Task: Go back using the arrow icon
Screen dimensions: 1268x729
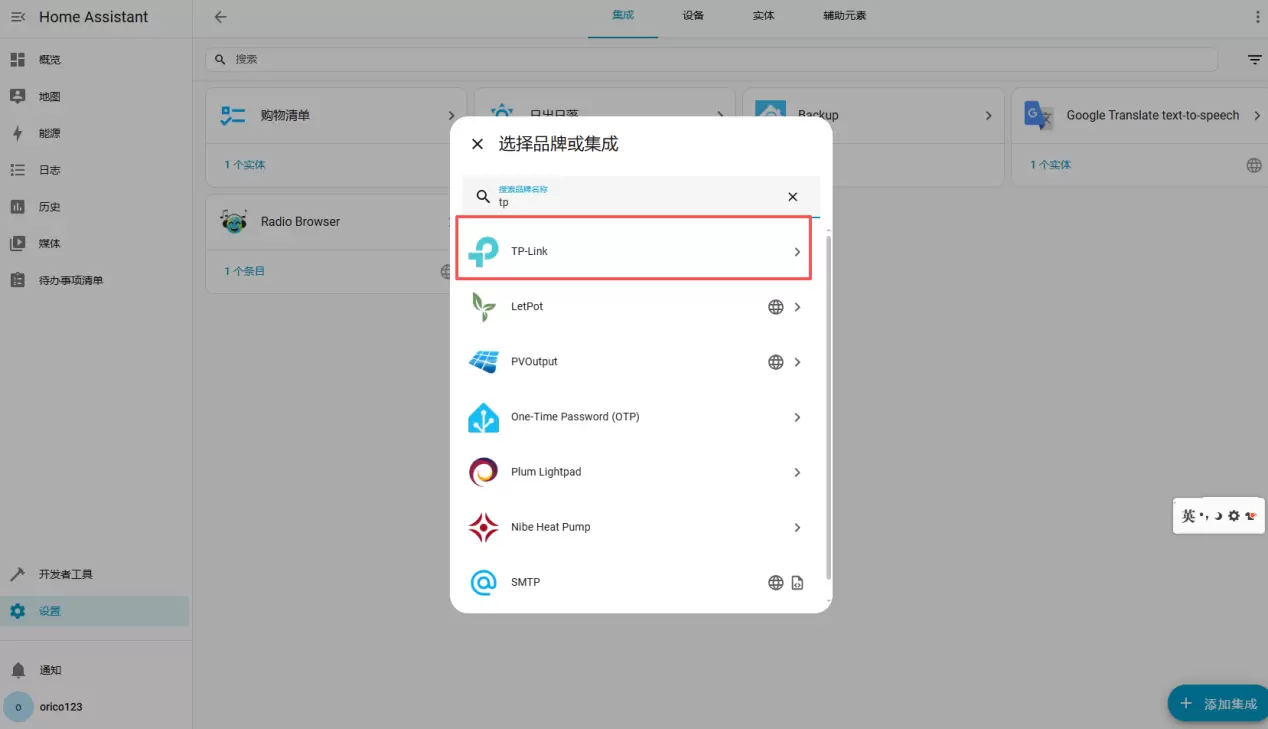Action: [x=221, y=17]
